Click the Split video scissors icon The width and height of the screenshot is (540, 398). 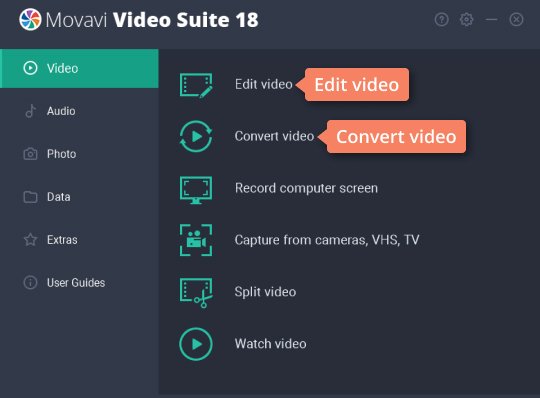click(x=196, y=293)
